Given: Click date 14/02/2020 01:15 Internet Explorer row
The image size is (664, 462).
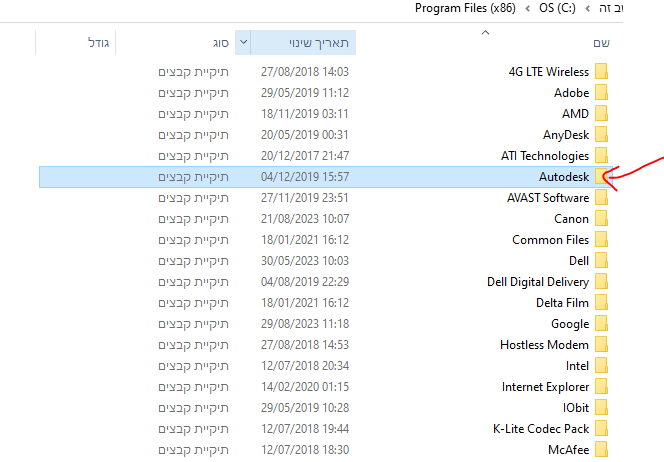Looking at the screenshot, I should (305, 387).
